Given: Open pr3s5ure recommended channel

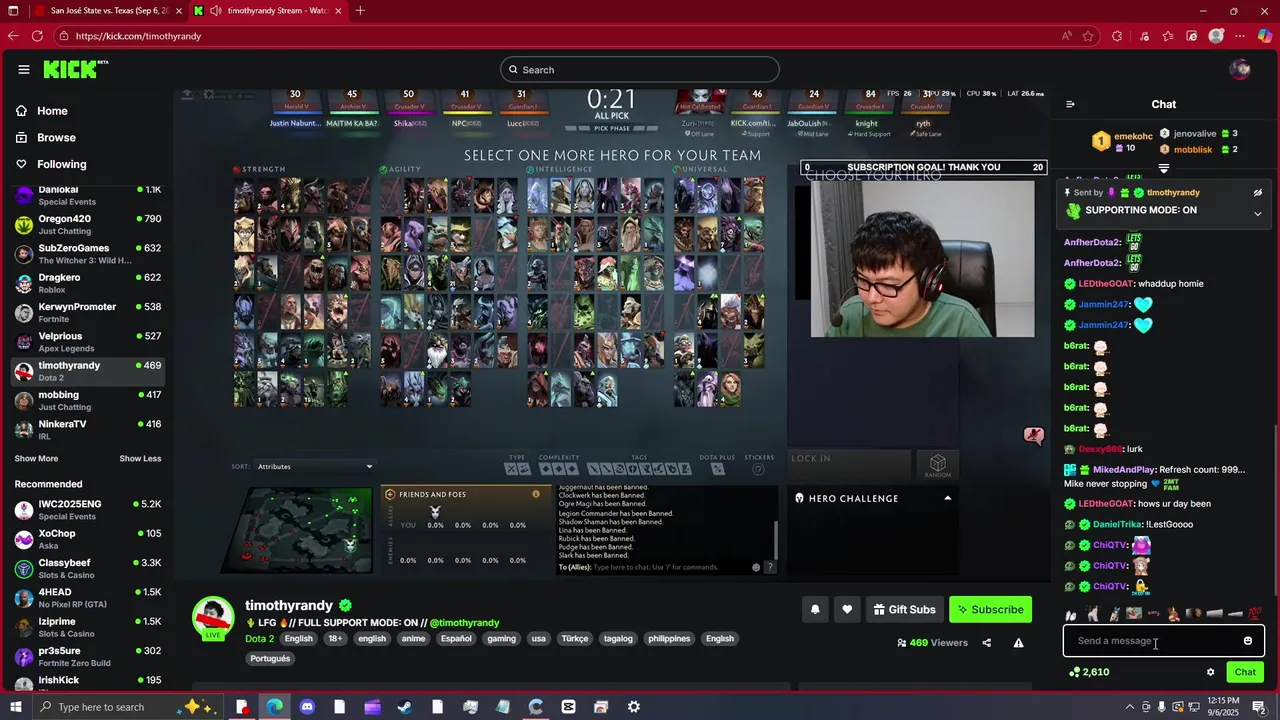Looking at the screenshot, I should click(87, 656).
